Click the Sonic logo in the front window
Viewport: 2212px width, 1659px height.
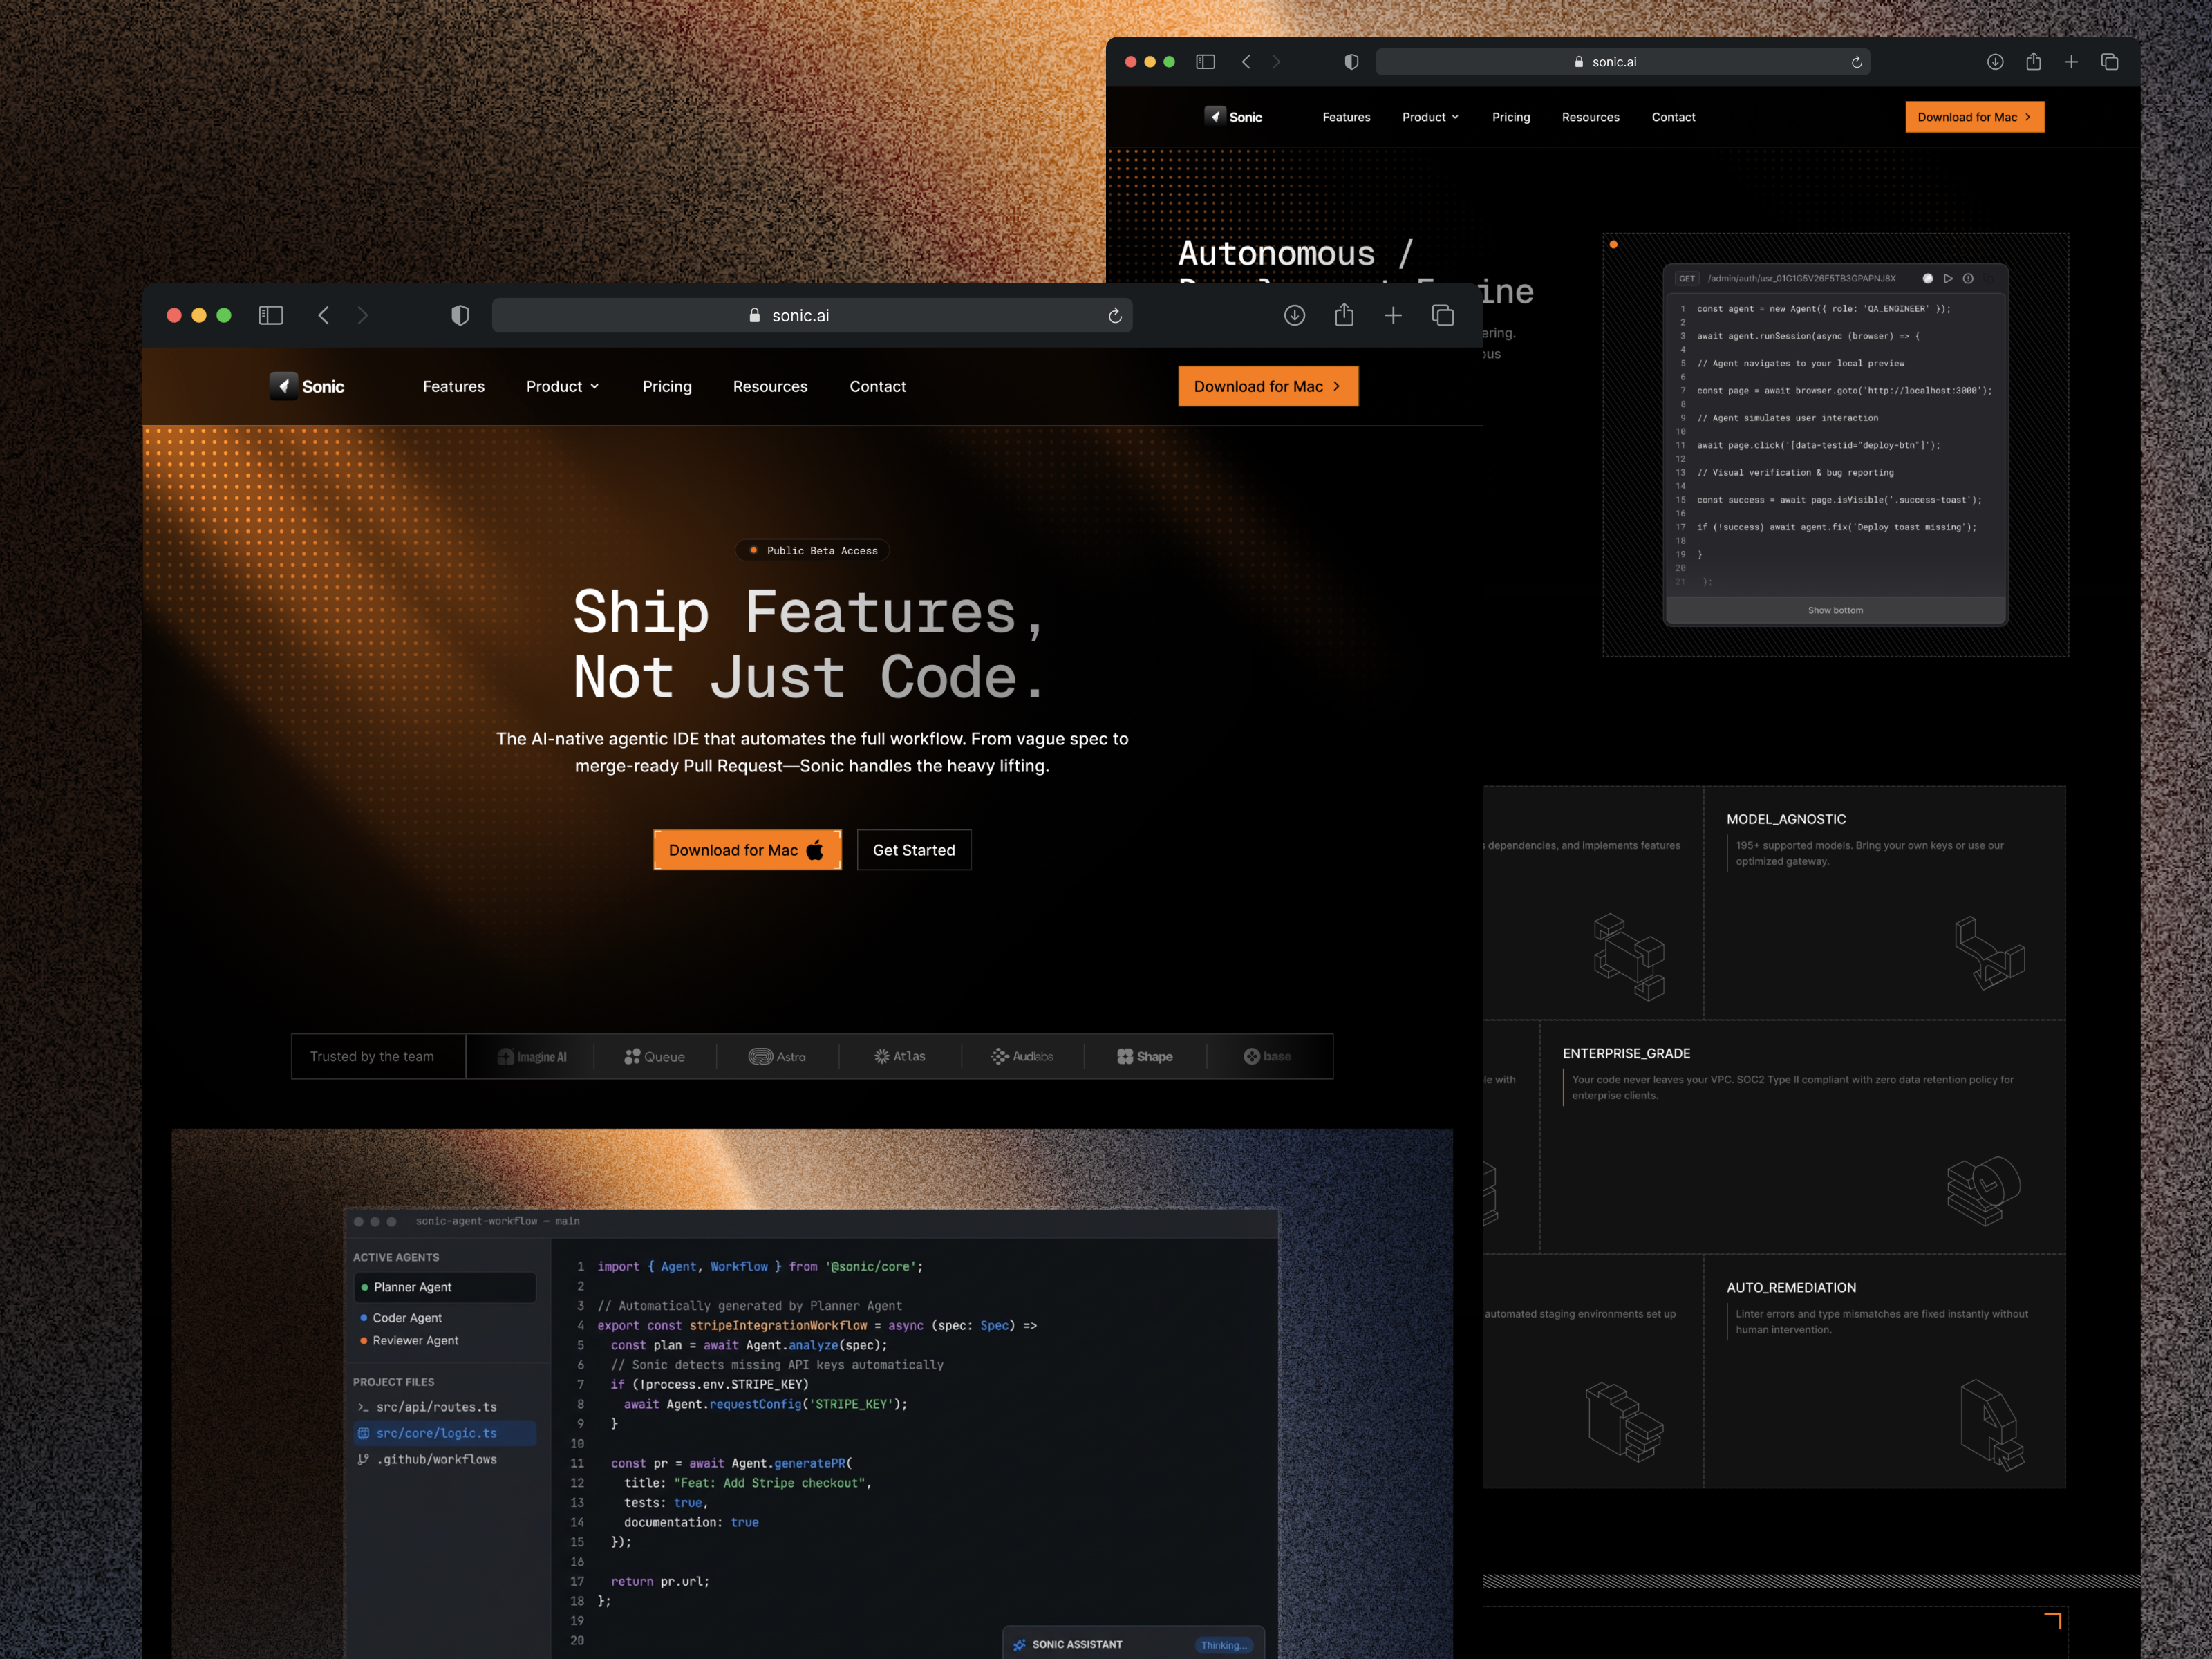(307, 386)
